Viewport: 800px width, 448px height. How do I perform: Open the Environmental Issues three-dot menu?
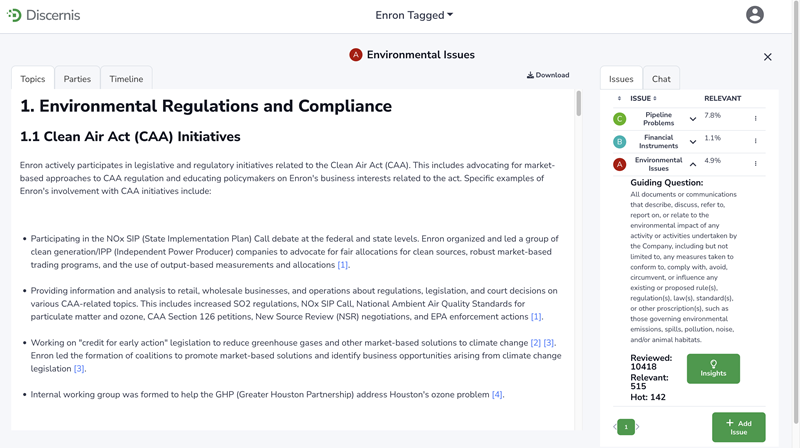coord(755,164)
